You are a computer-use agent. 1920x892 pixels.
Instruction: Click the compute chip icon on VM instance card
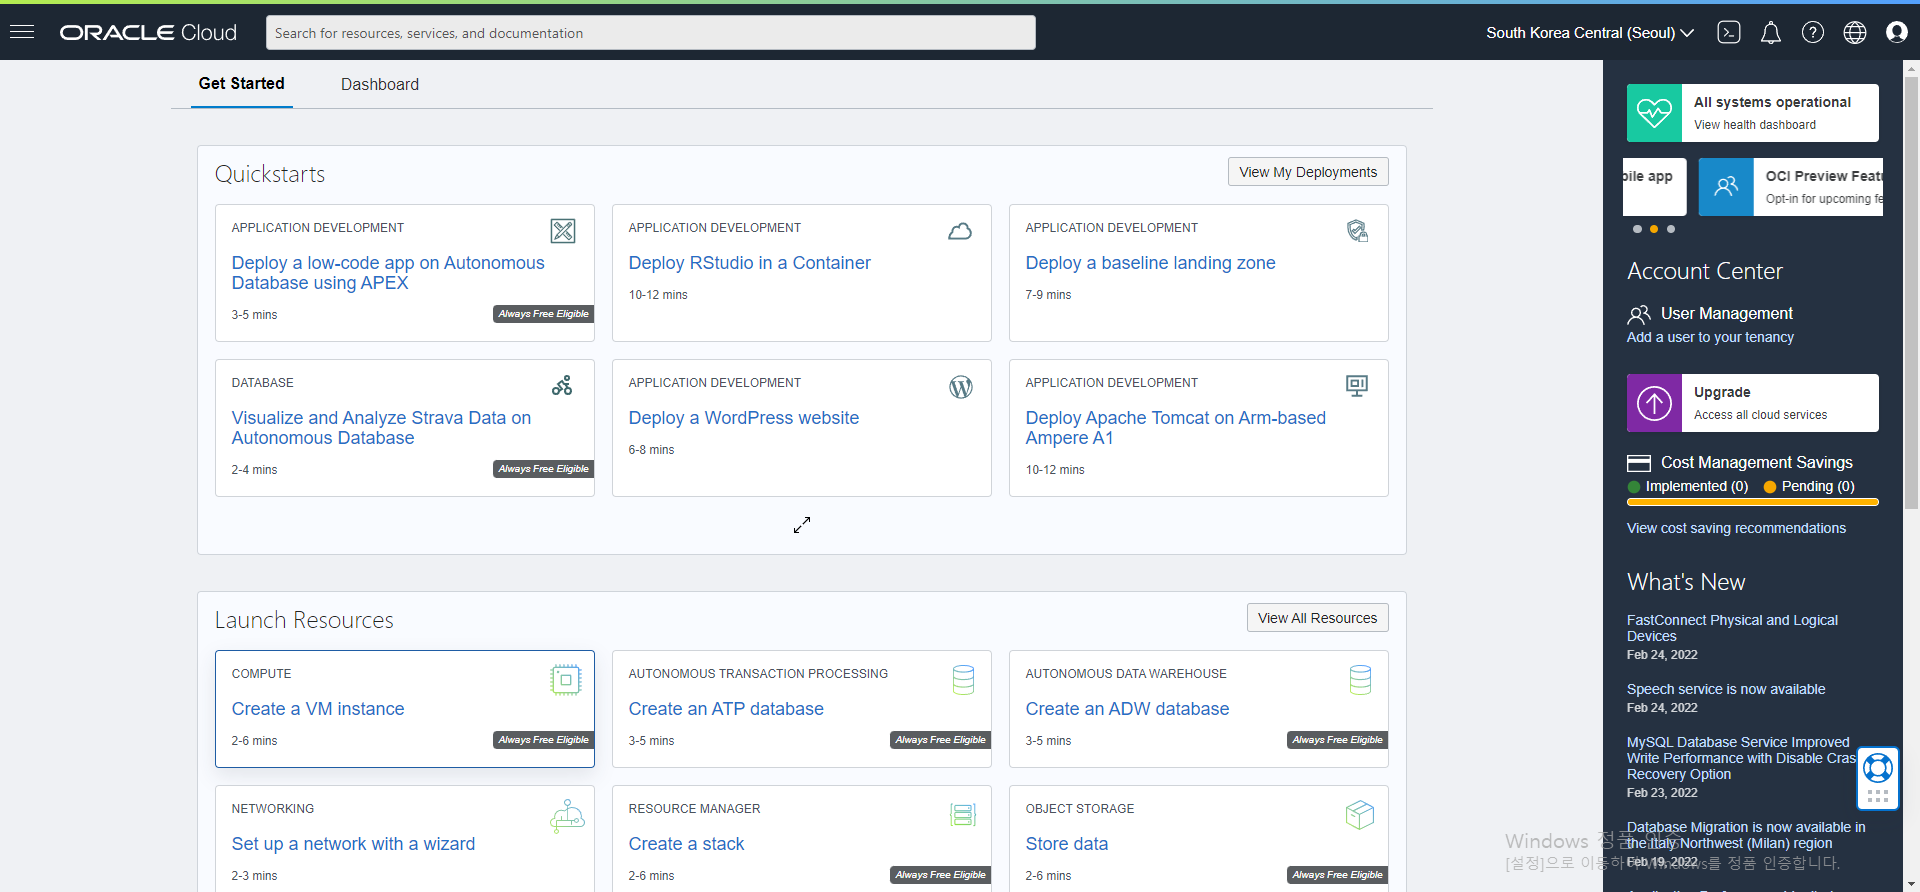point(566,680)
